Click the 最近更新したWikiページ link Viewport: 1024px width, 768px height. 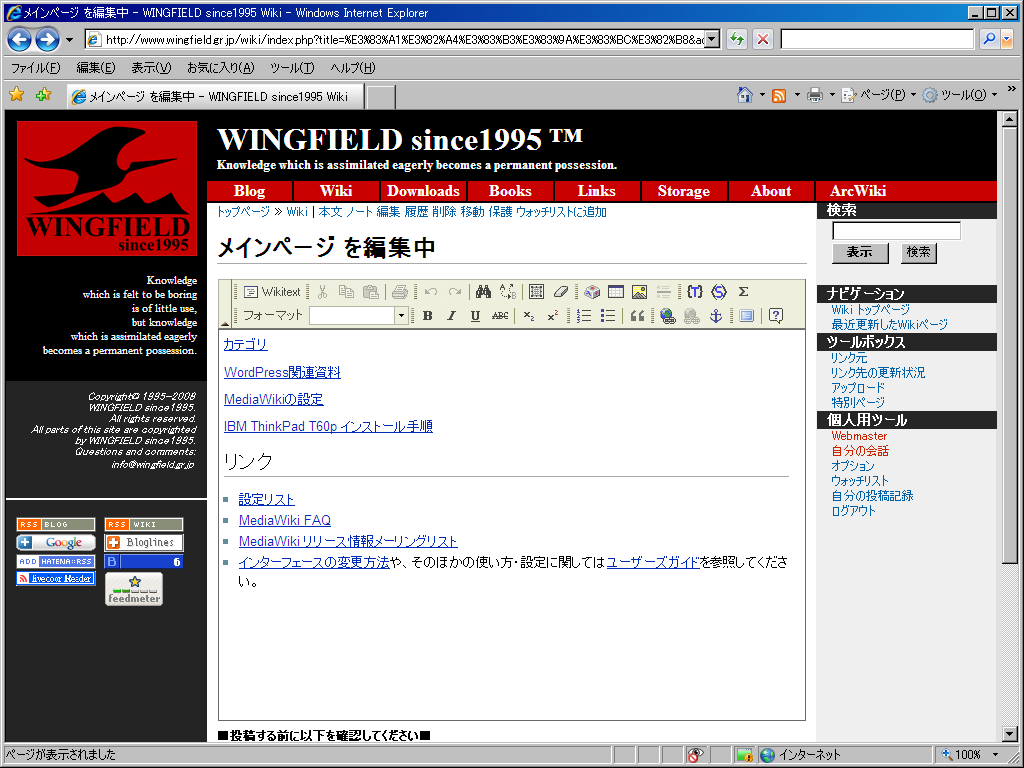coord(889,325)
